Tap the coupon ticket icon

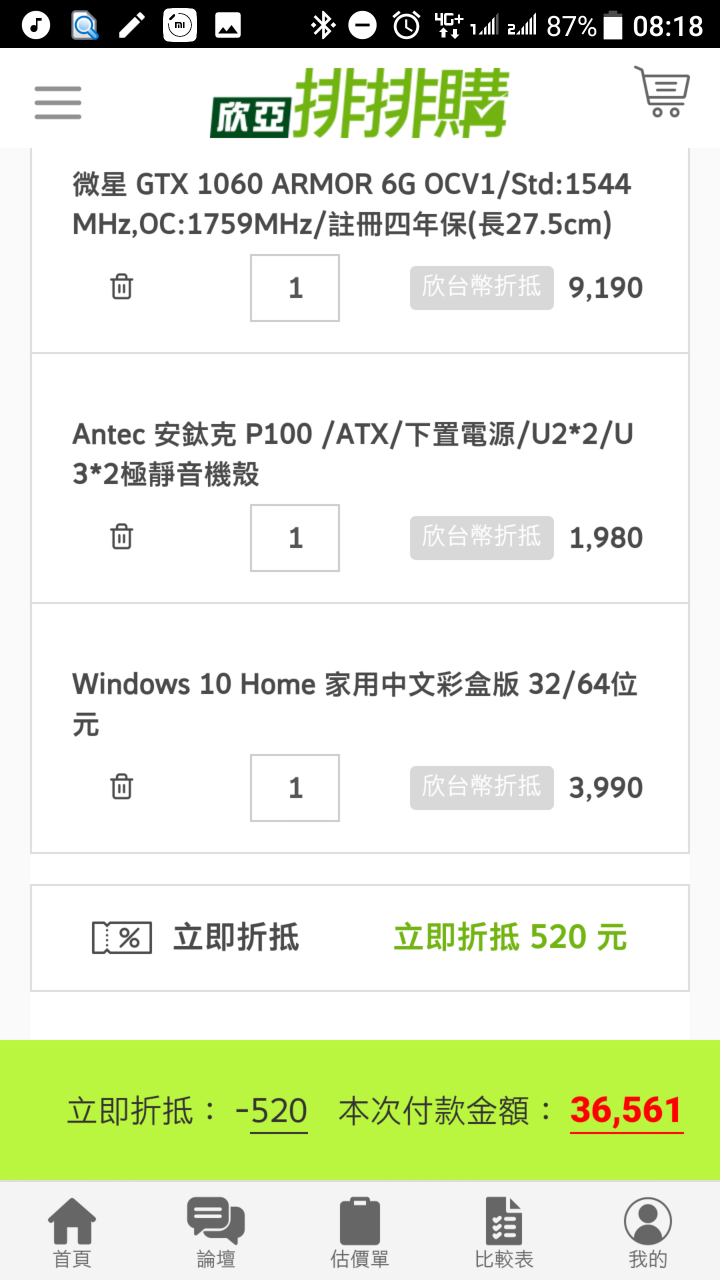coord(122,938)
